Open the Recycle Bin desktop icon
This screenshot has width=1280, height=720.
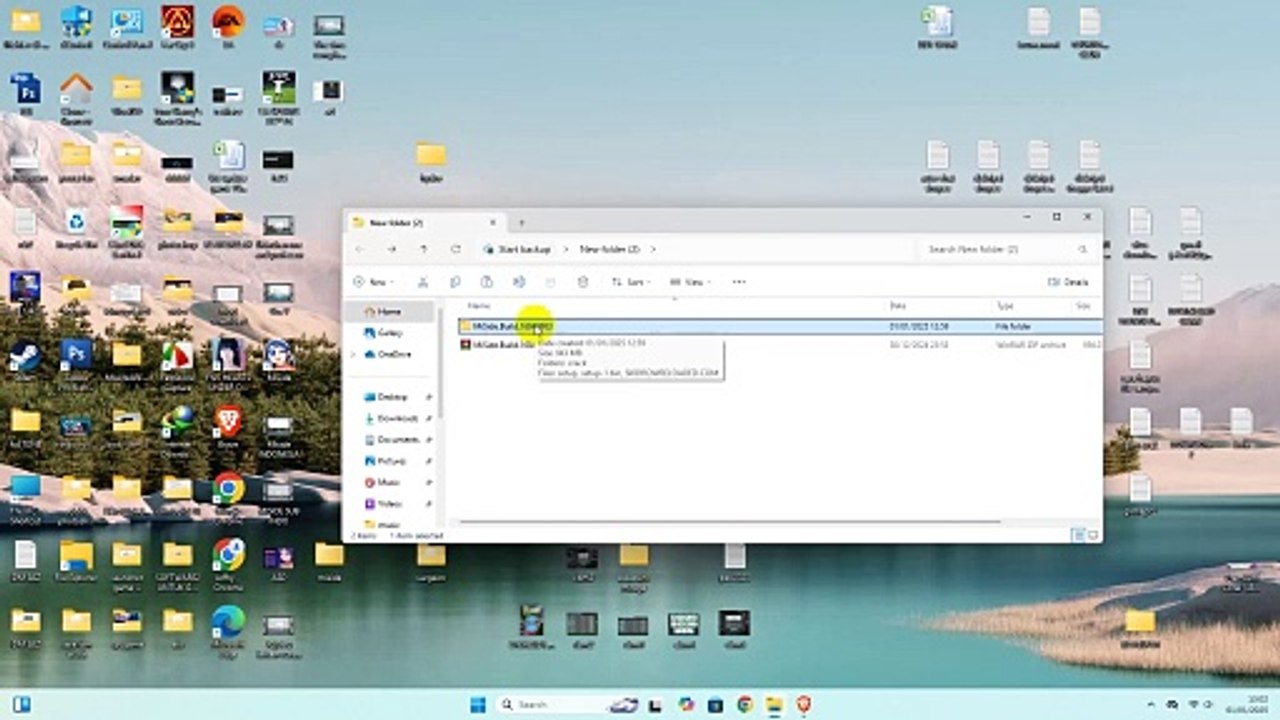click(76, 228)
